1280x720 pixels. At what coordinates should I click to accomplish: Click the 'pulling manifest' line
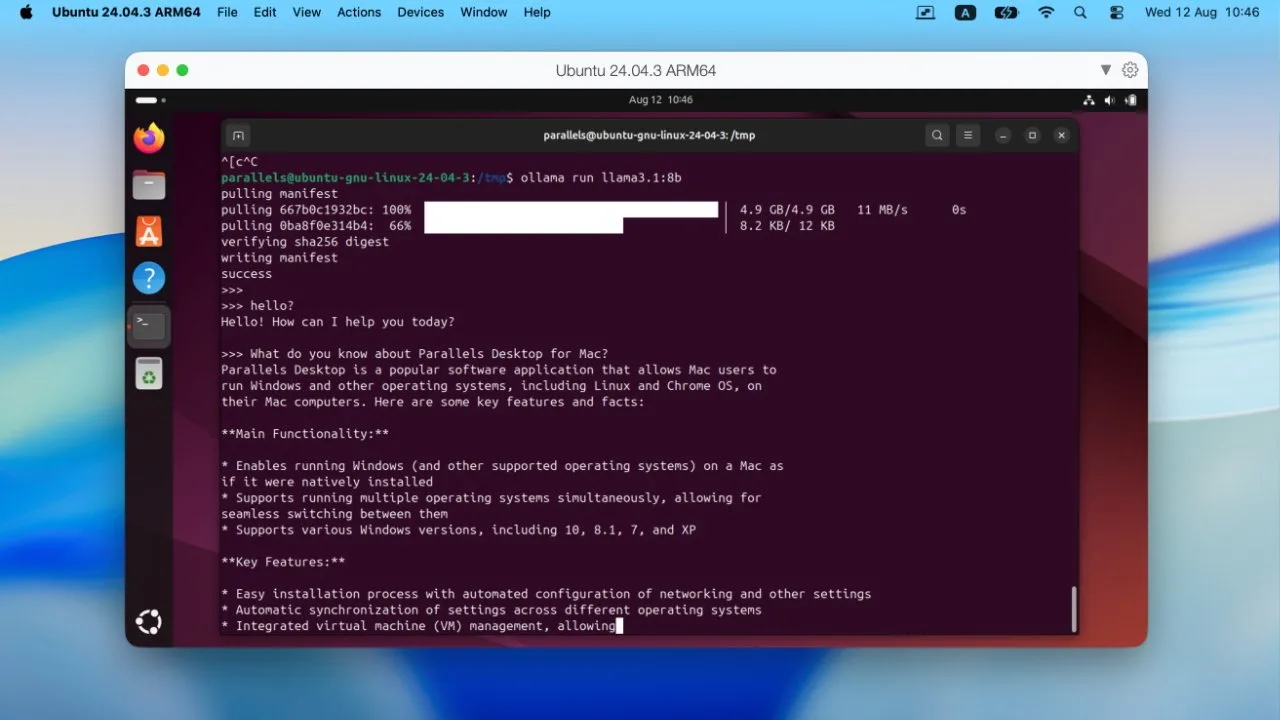click(279, 194)
